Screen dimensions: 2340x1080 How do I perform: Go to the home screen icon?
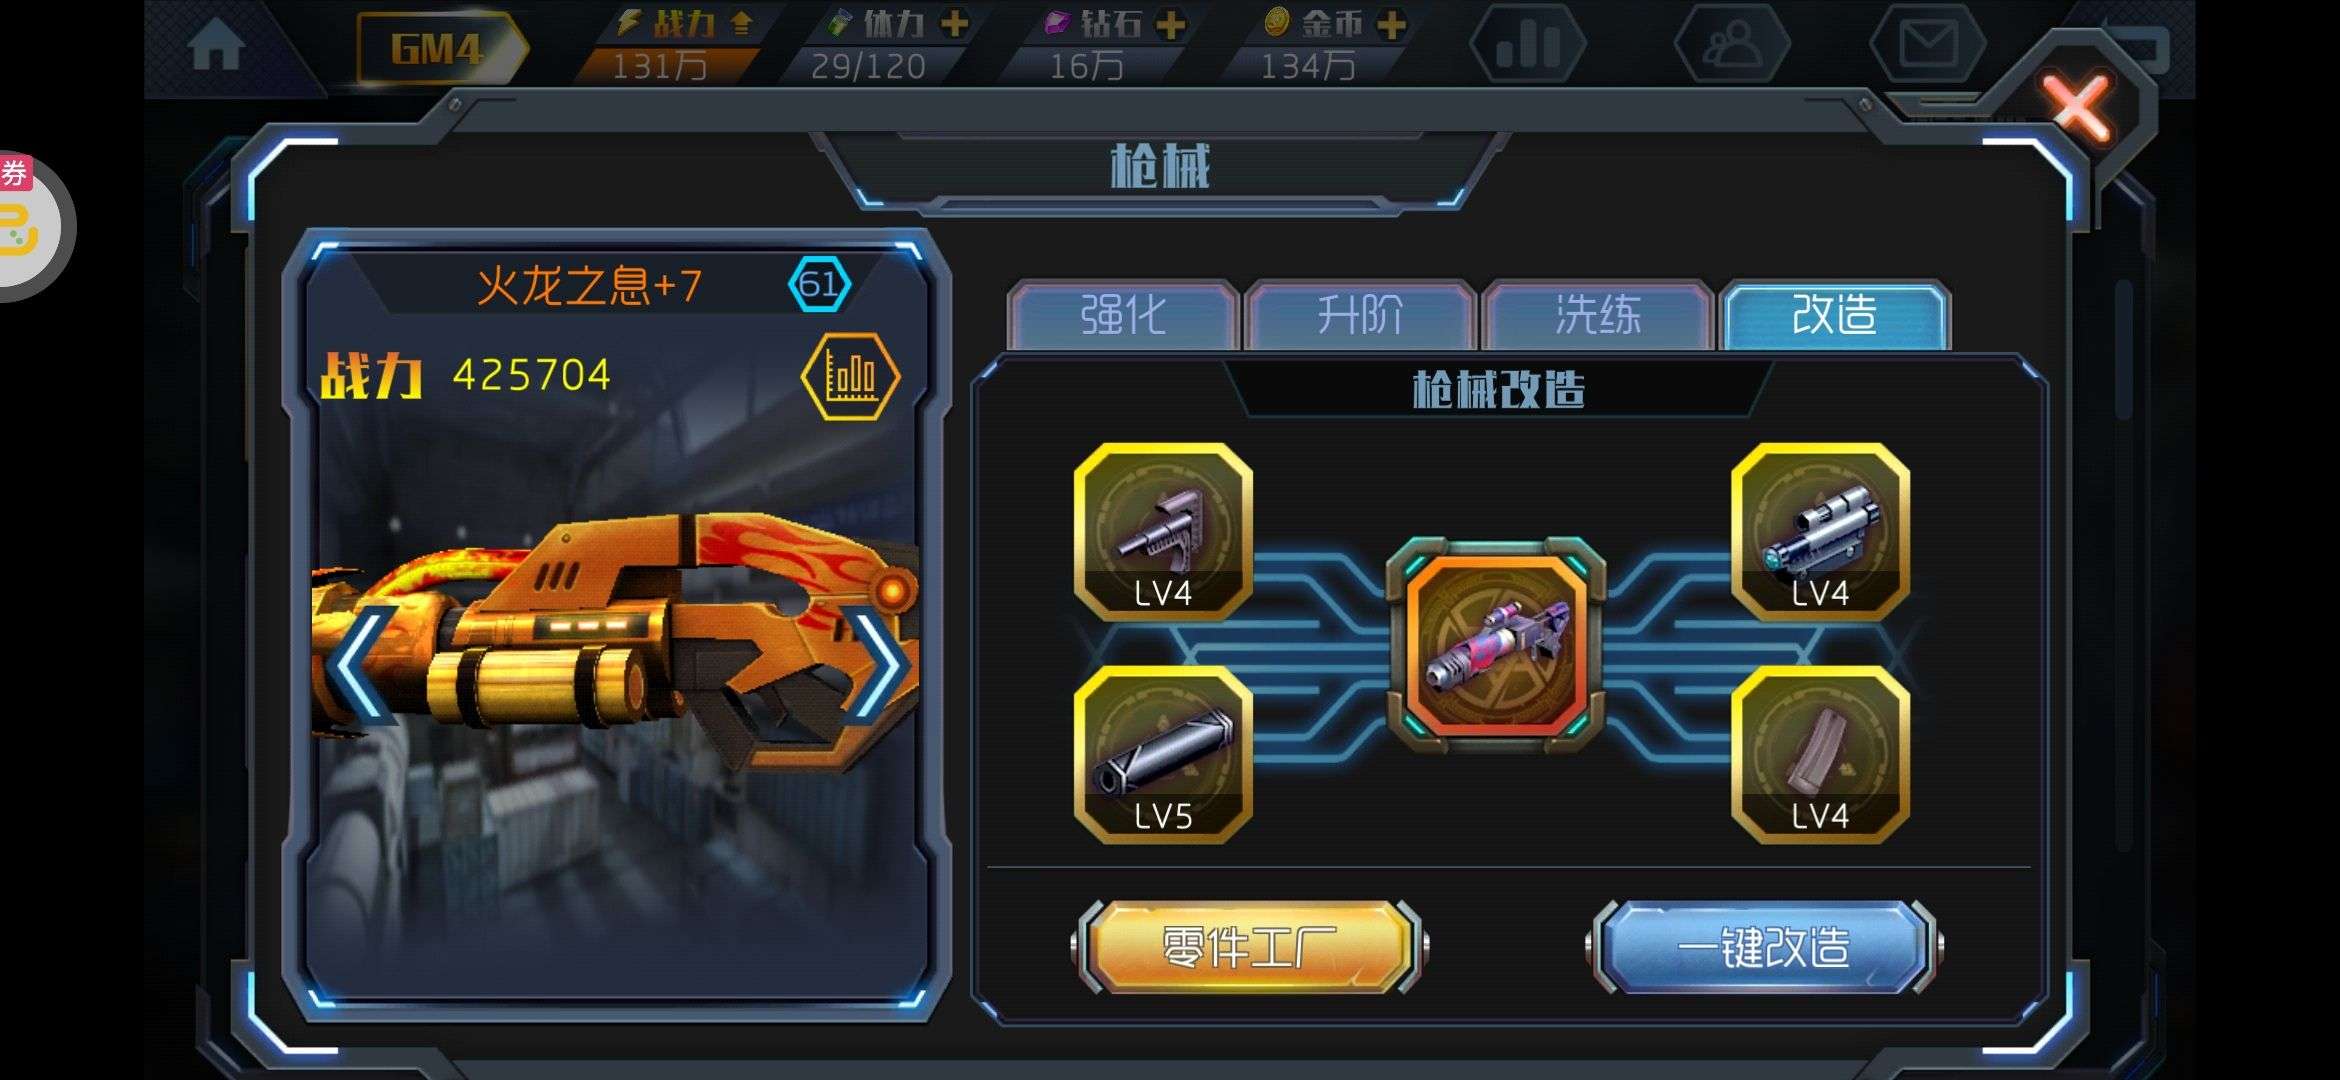click(216, 45)
